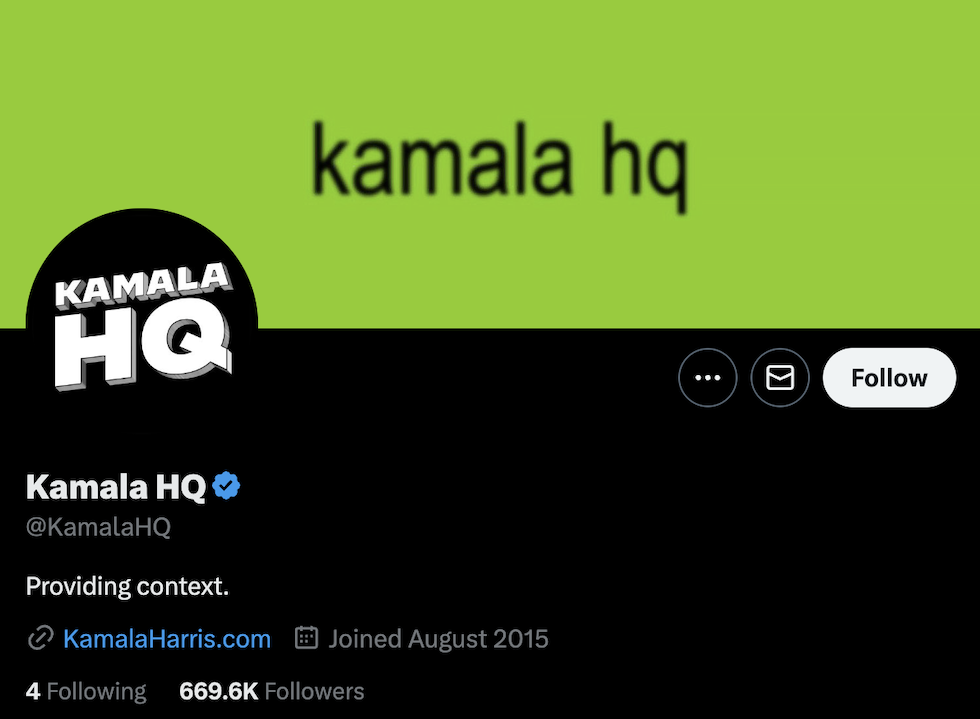980x719 pixels.
Task: Click the blue verified checkmark badge
Action: coord(226,486)
